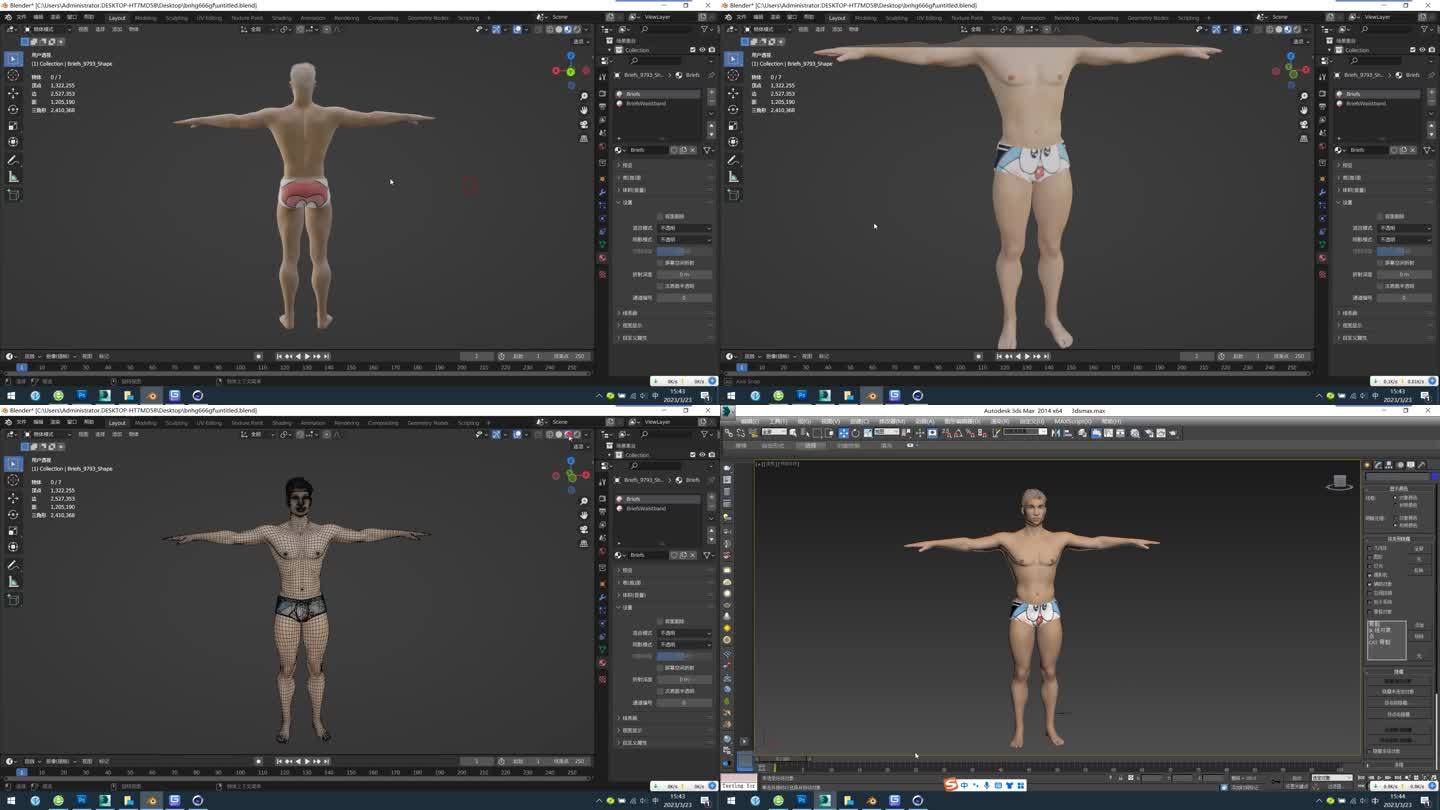
Task: Click the ViewCube in the 3ds Max viewport
Action: coord(1340,482)
